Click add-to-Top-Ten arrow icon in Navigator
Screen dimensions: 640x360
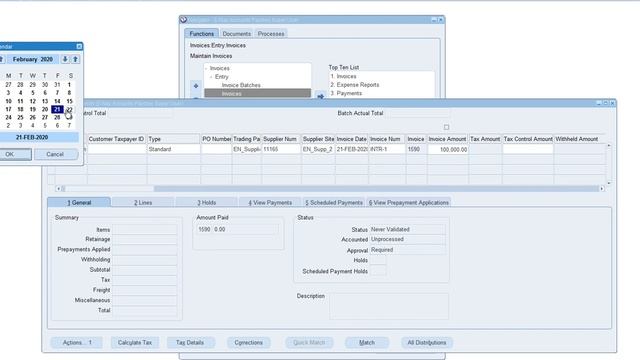pyautogui.click(x=321, y=96)
